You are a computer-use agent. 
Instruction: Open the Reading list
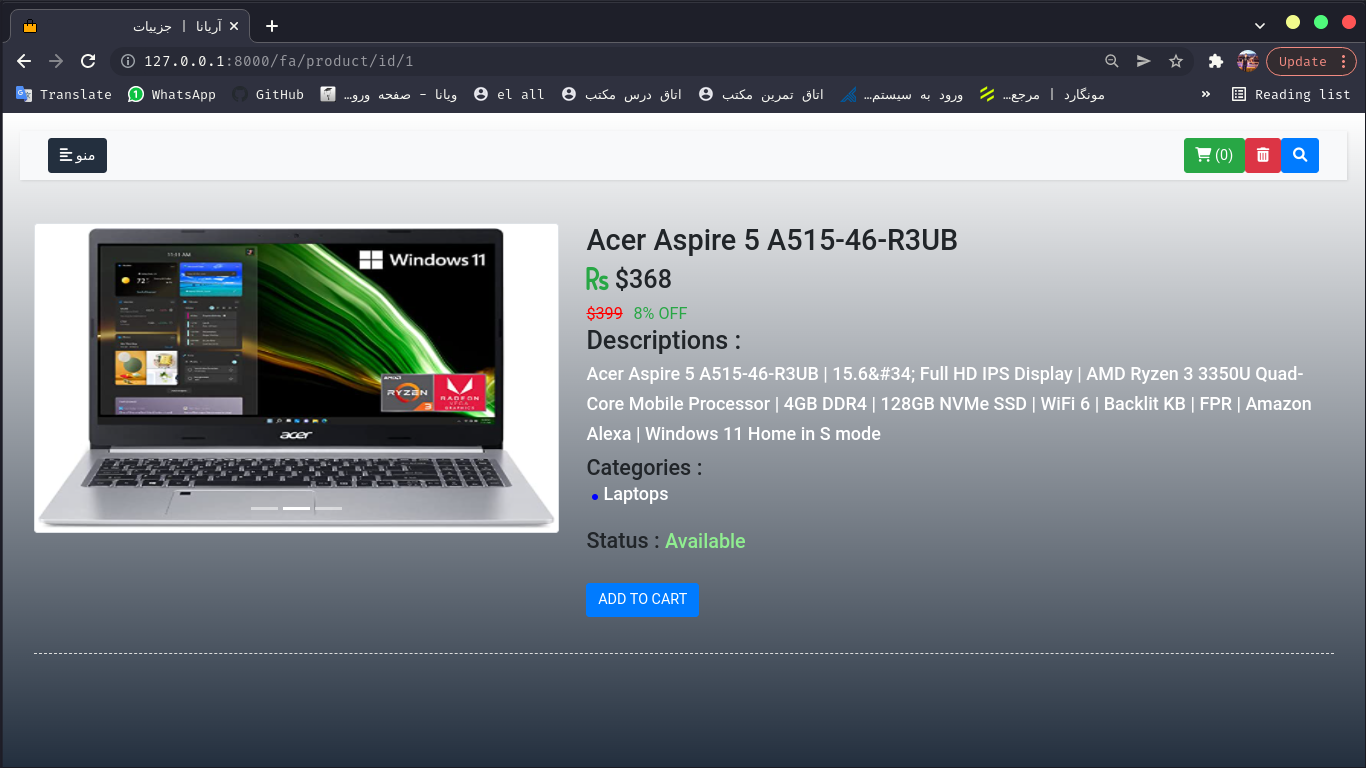pyautogui.click(x=1291, y=94)
